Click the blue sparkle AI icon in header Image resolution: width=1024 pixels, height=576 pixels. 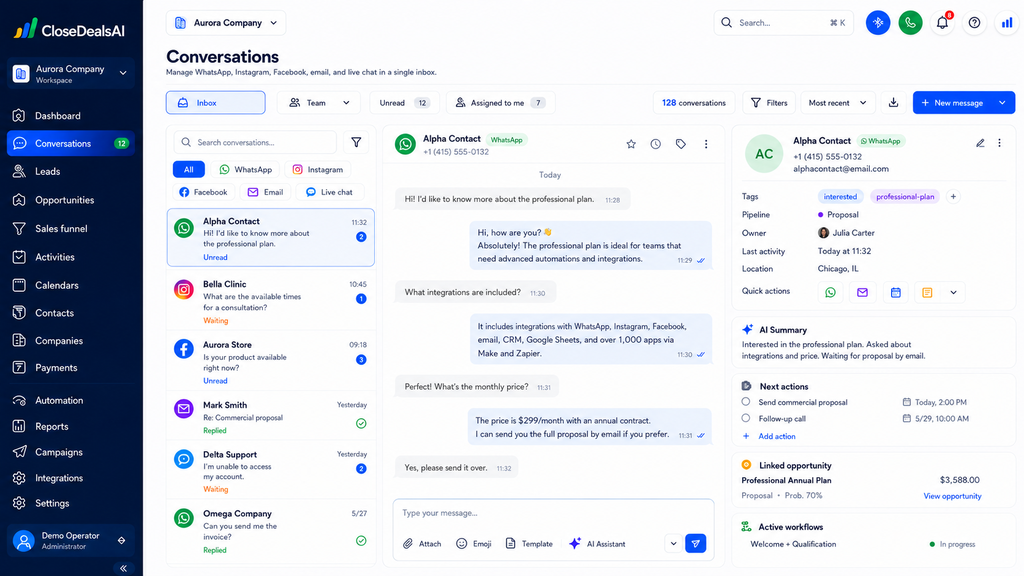coord(878,23)
